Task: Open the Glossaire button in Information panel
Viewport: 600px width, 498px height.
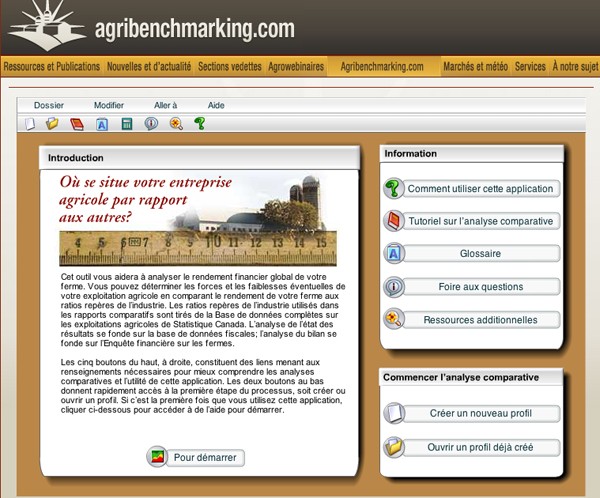Action: coord(480,254)
